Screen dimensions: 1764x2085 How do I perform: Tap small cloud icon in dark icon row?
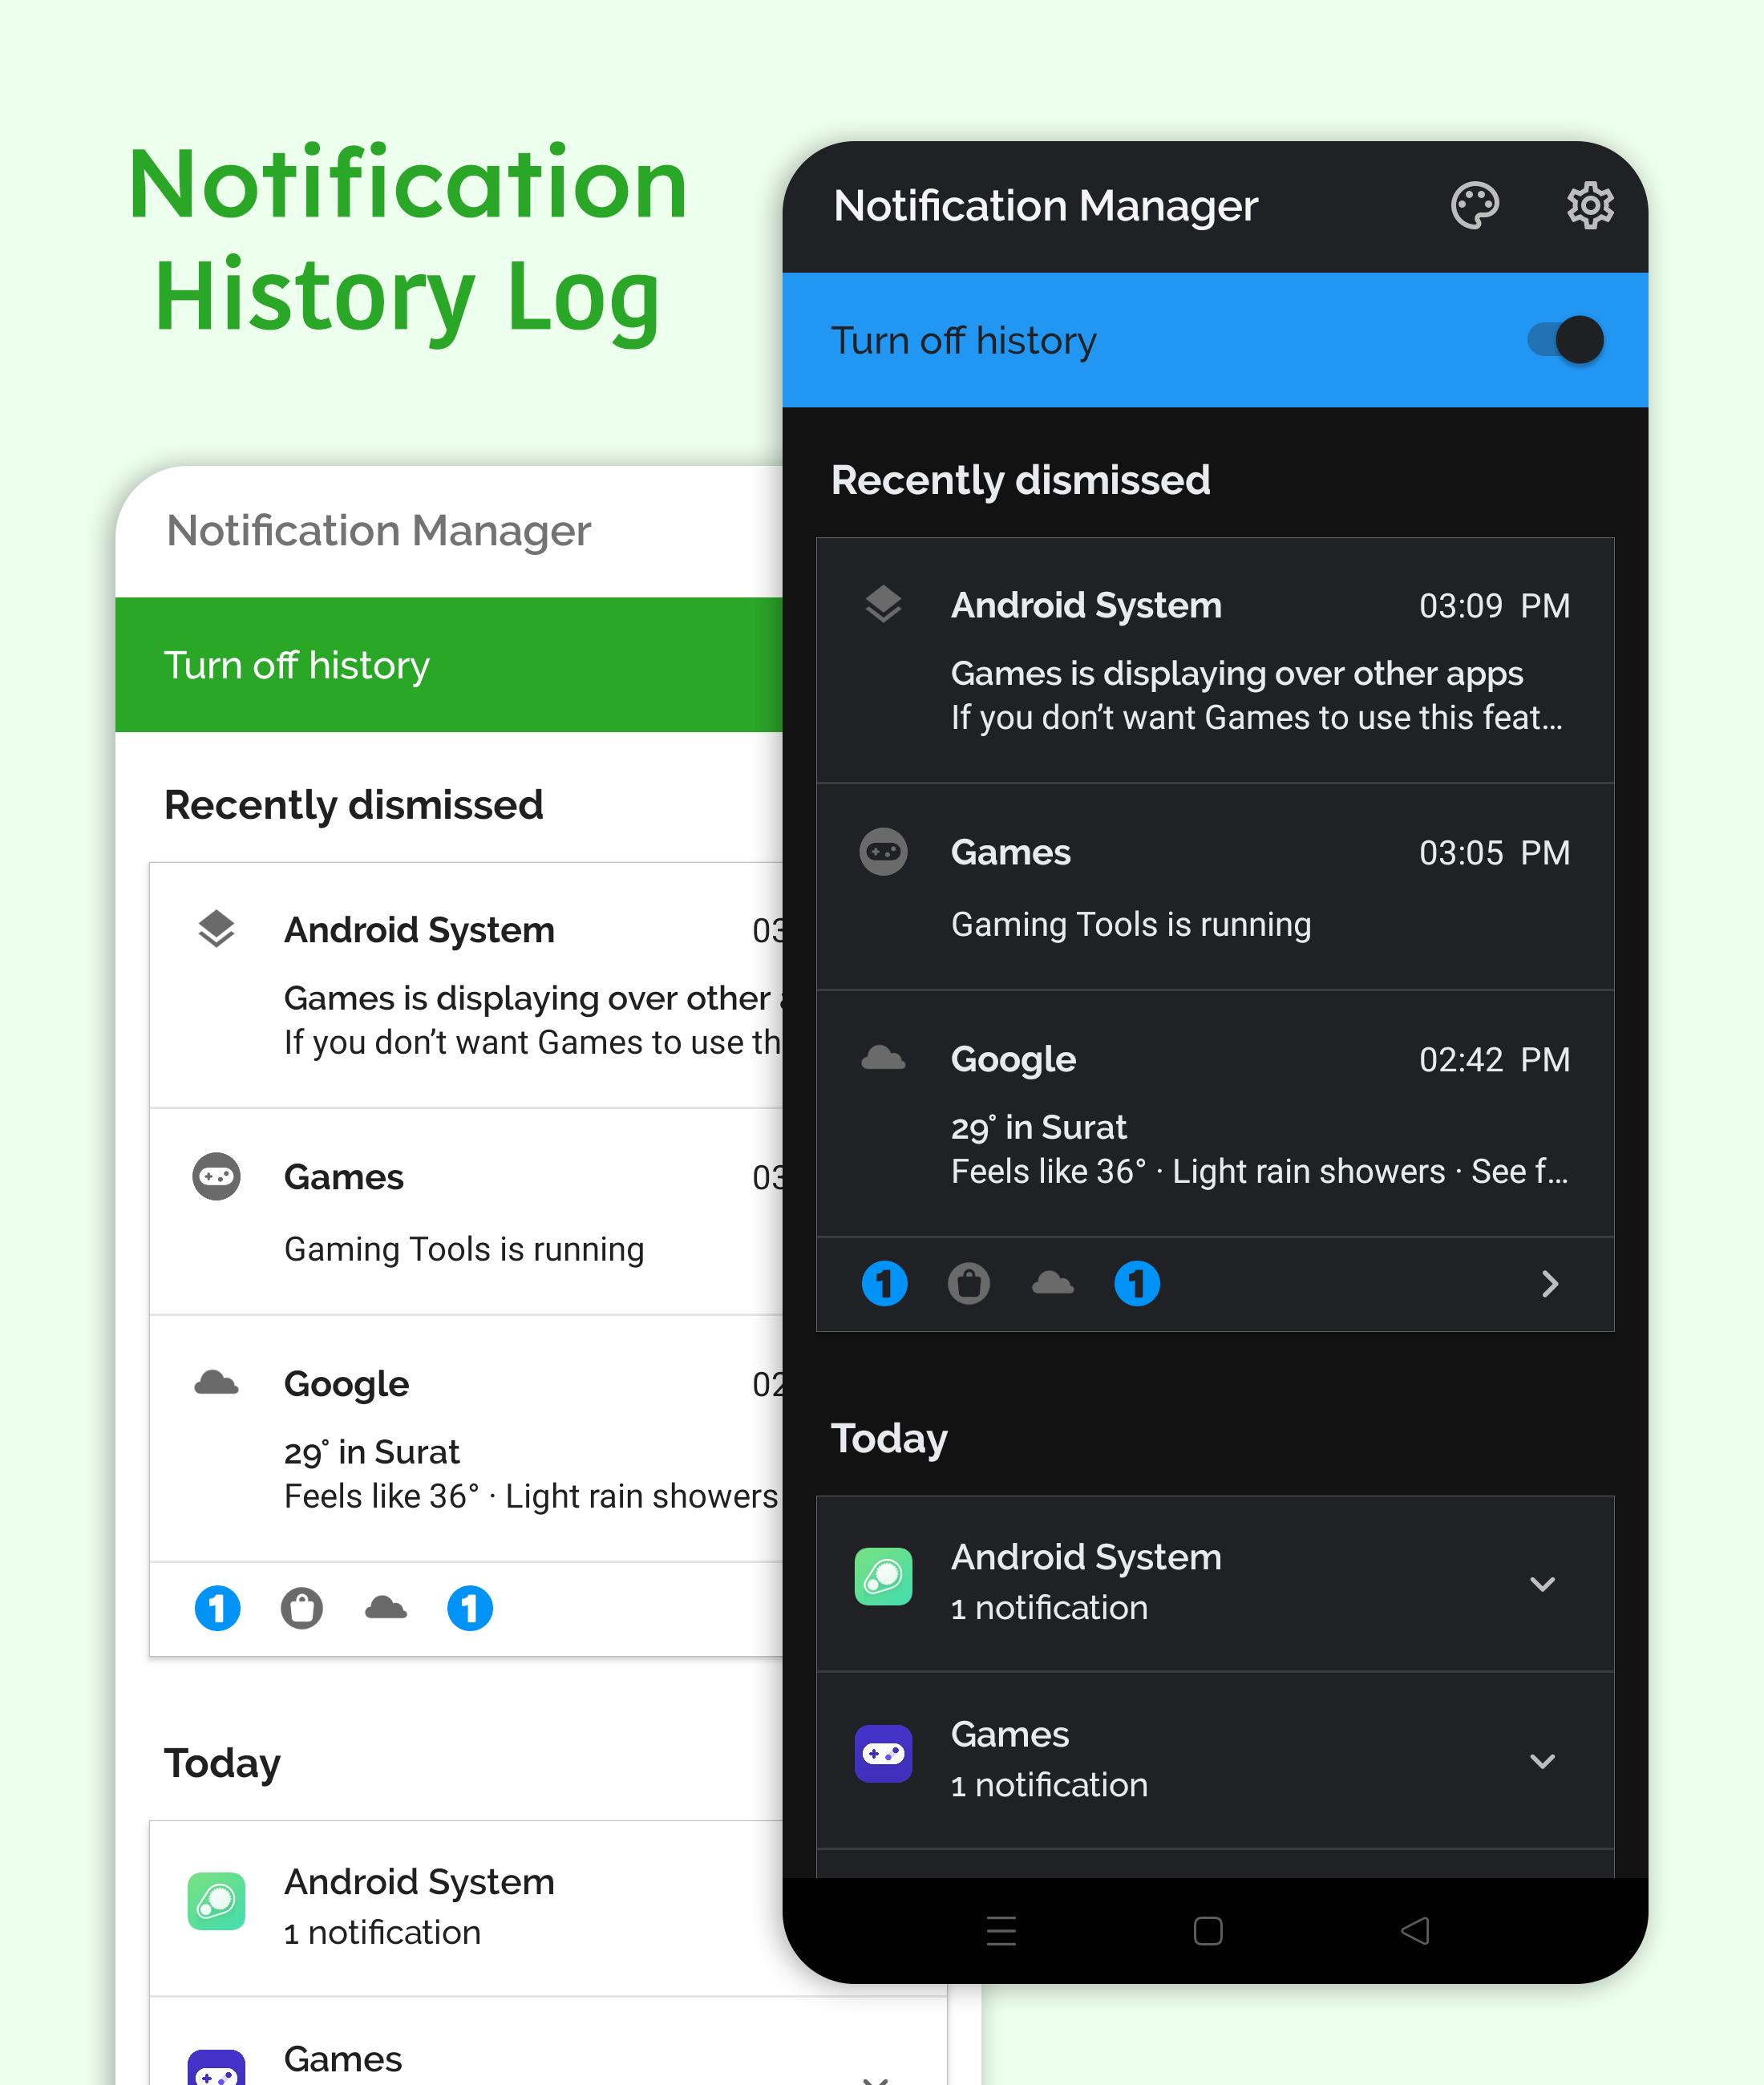click(x=1053, y=1282)
